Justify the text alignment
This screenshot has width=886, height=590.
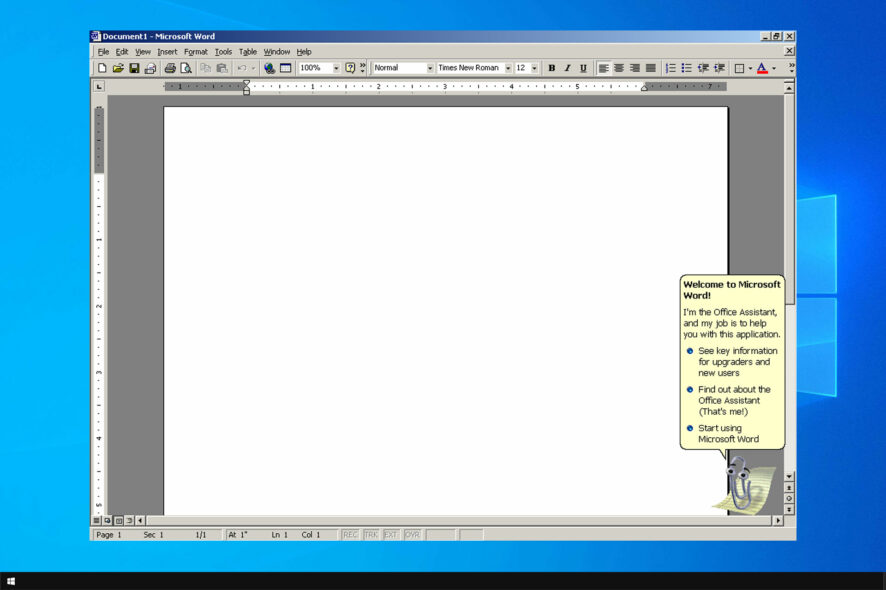click(x=651, y=68)
